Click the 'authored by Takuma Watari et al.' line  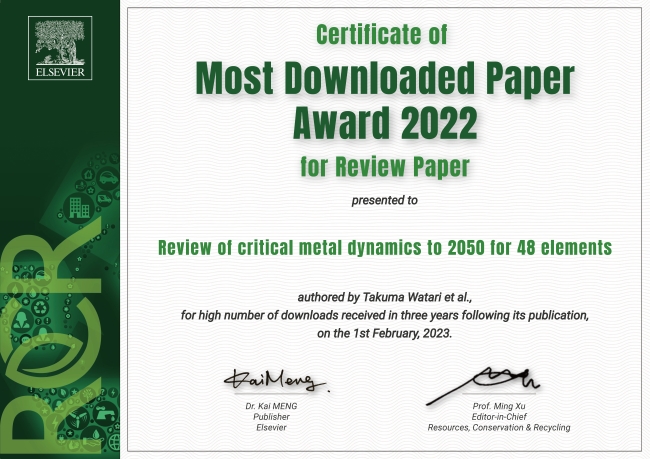(x=384, y=297)
